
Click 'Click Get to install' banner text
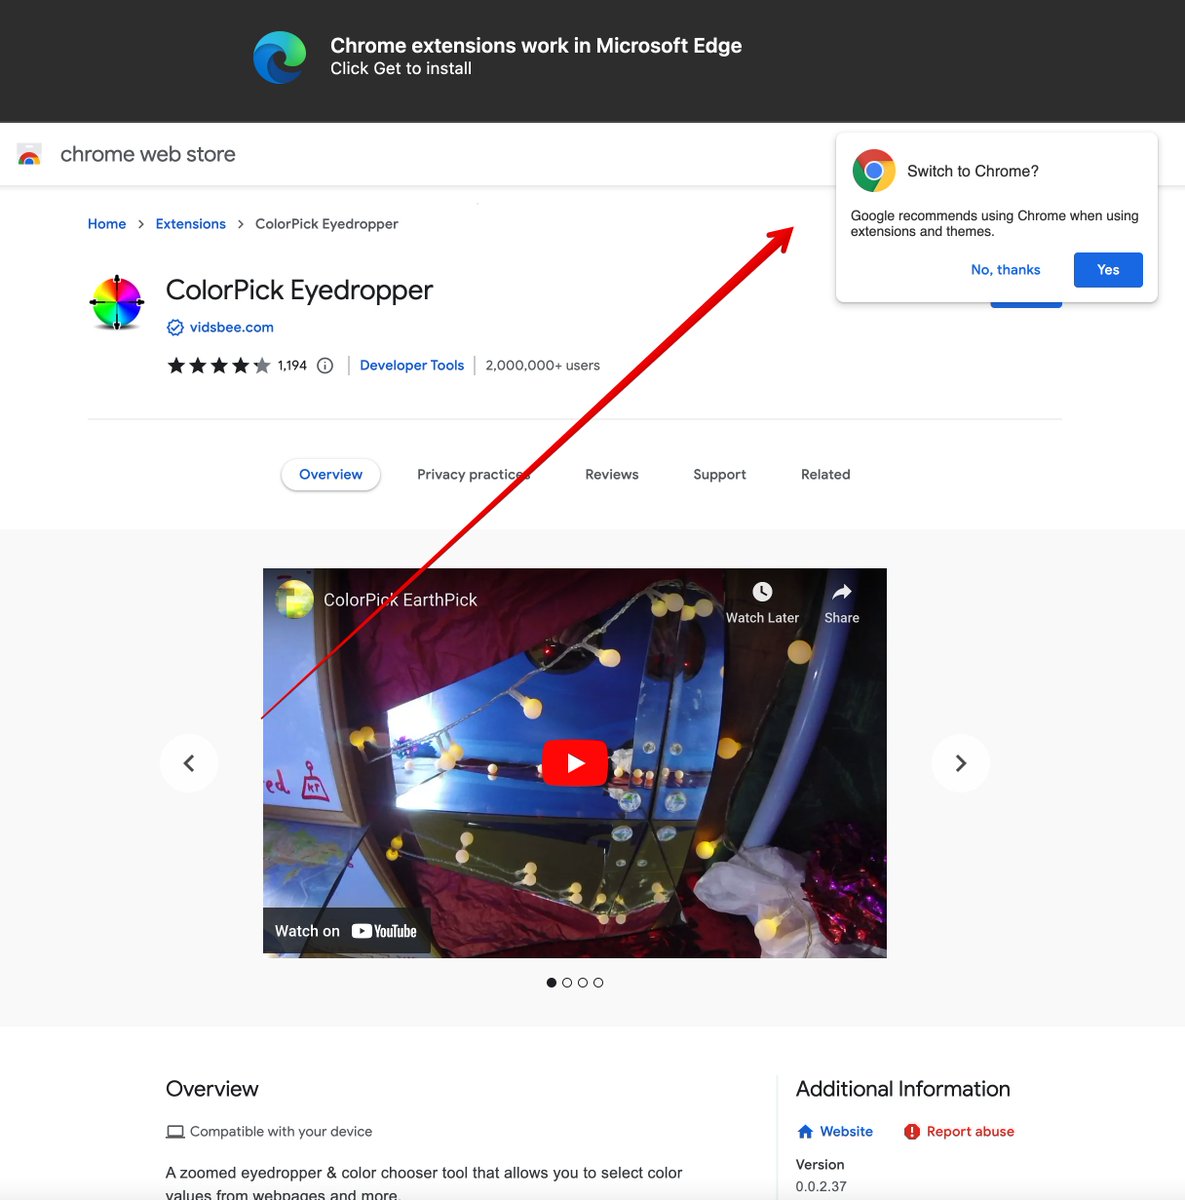pyautogui.click(x=401, y=69)
